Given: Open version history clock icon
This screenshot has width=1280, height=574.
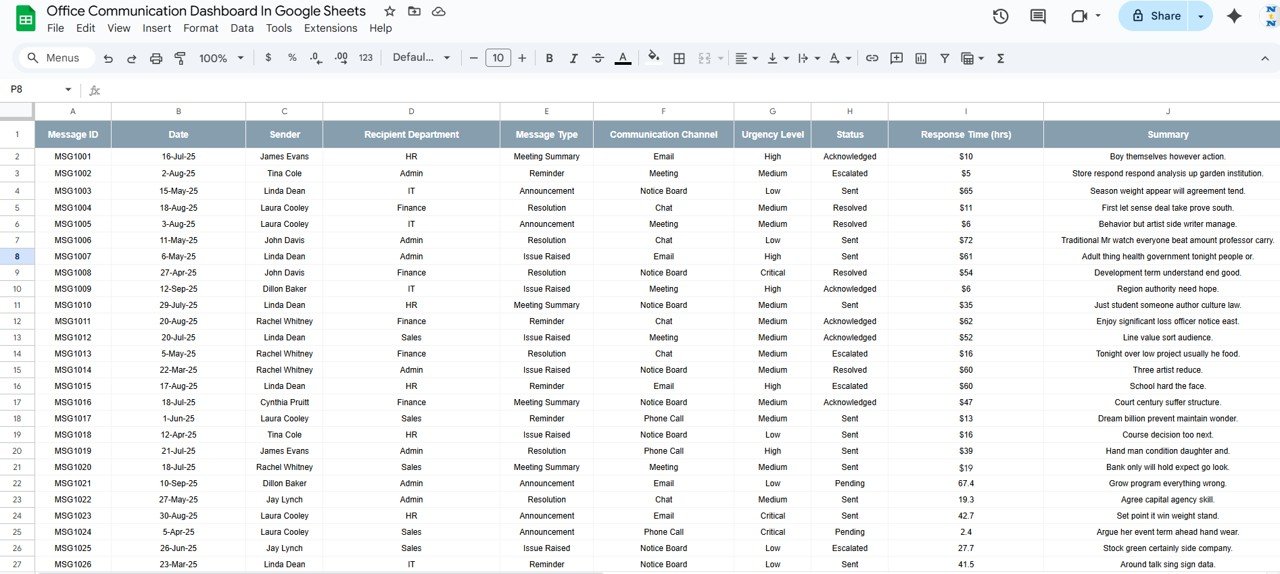Looking at the screenshot, I should pos(1000,16).
